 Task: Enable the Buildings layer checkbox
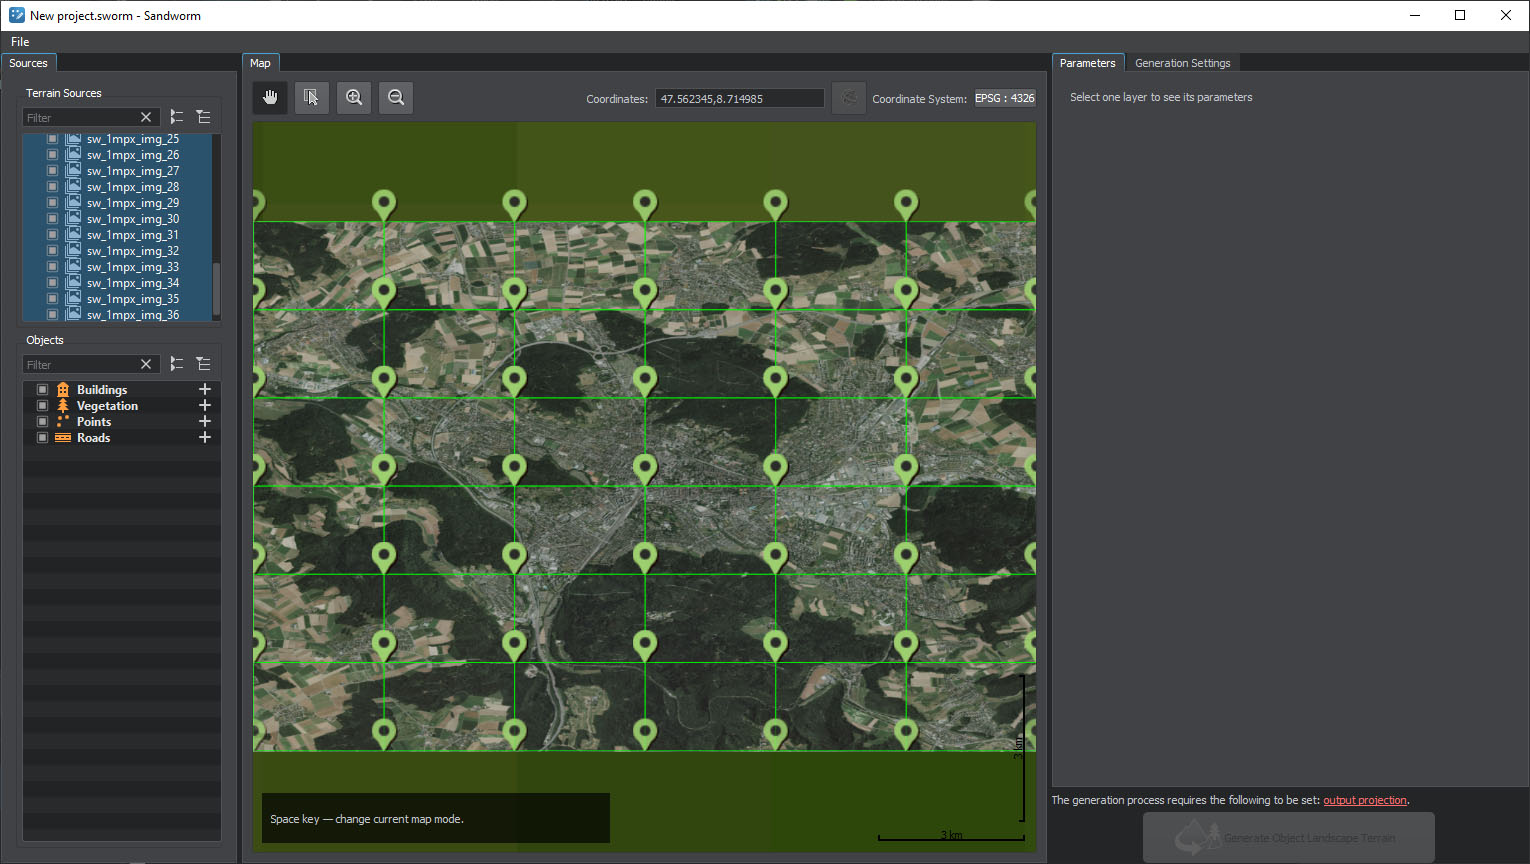42,389
